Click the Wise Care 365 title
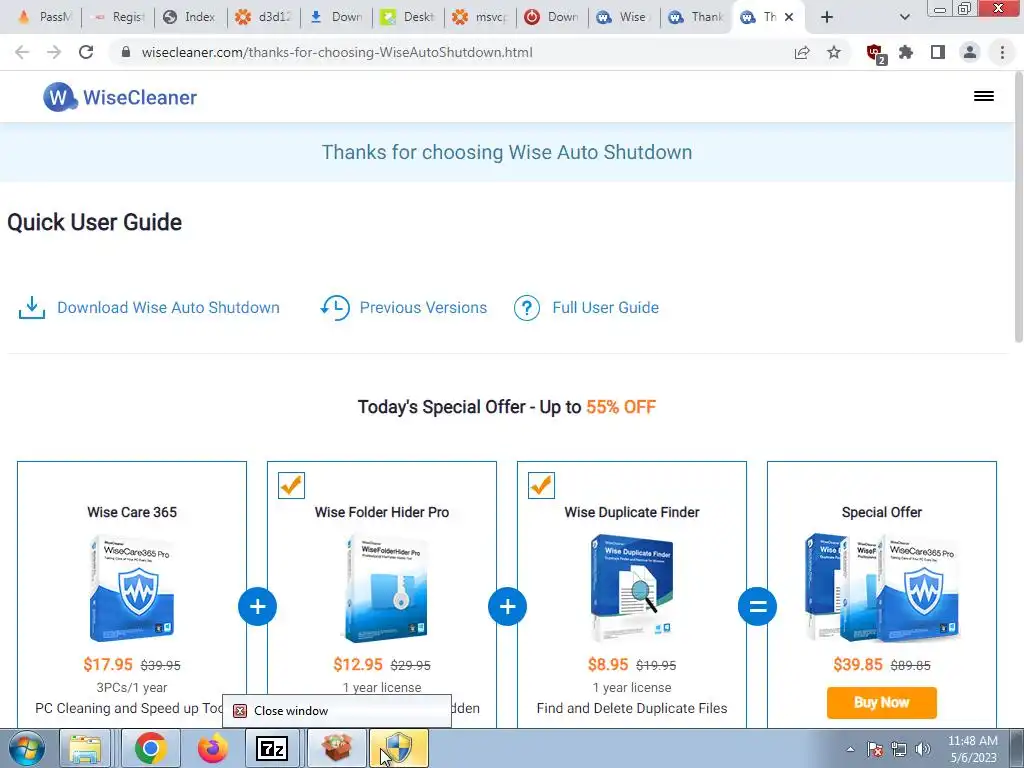 (x=132, y=512)
